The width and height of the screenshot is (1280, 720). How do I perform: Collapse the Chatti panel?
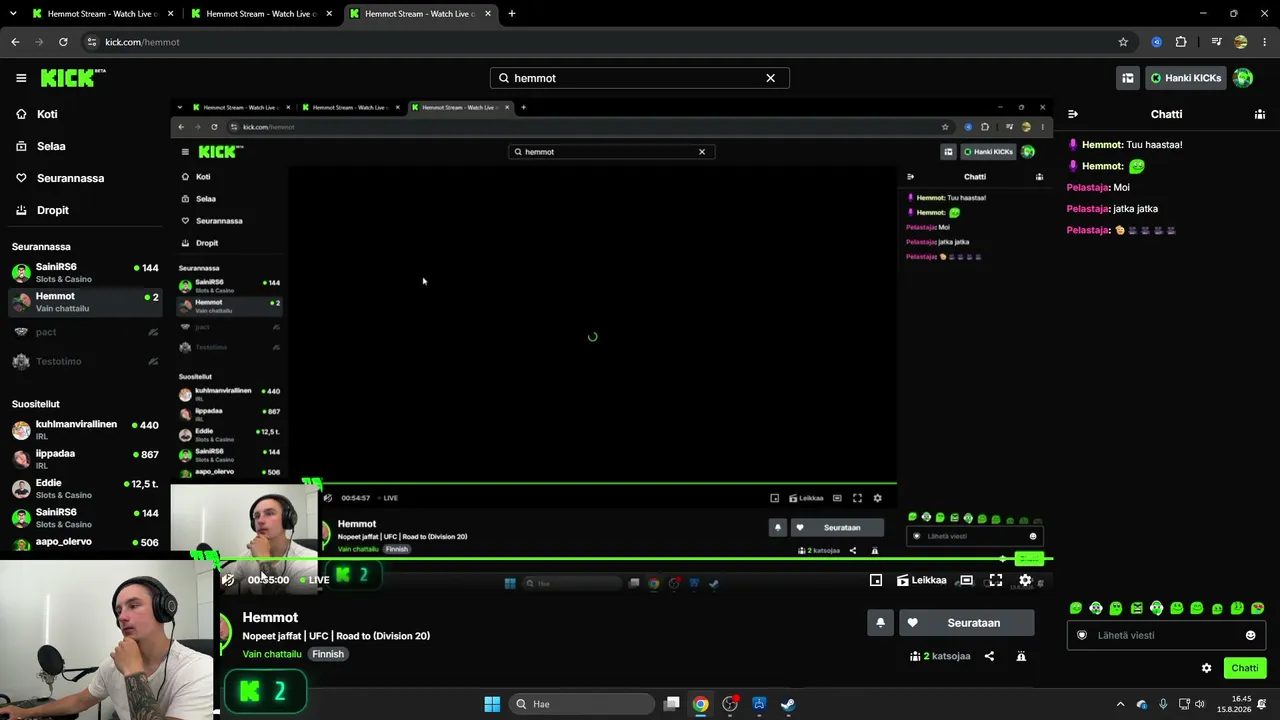click(1073, 114)
